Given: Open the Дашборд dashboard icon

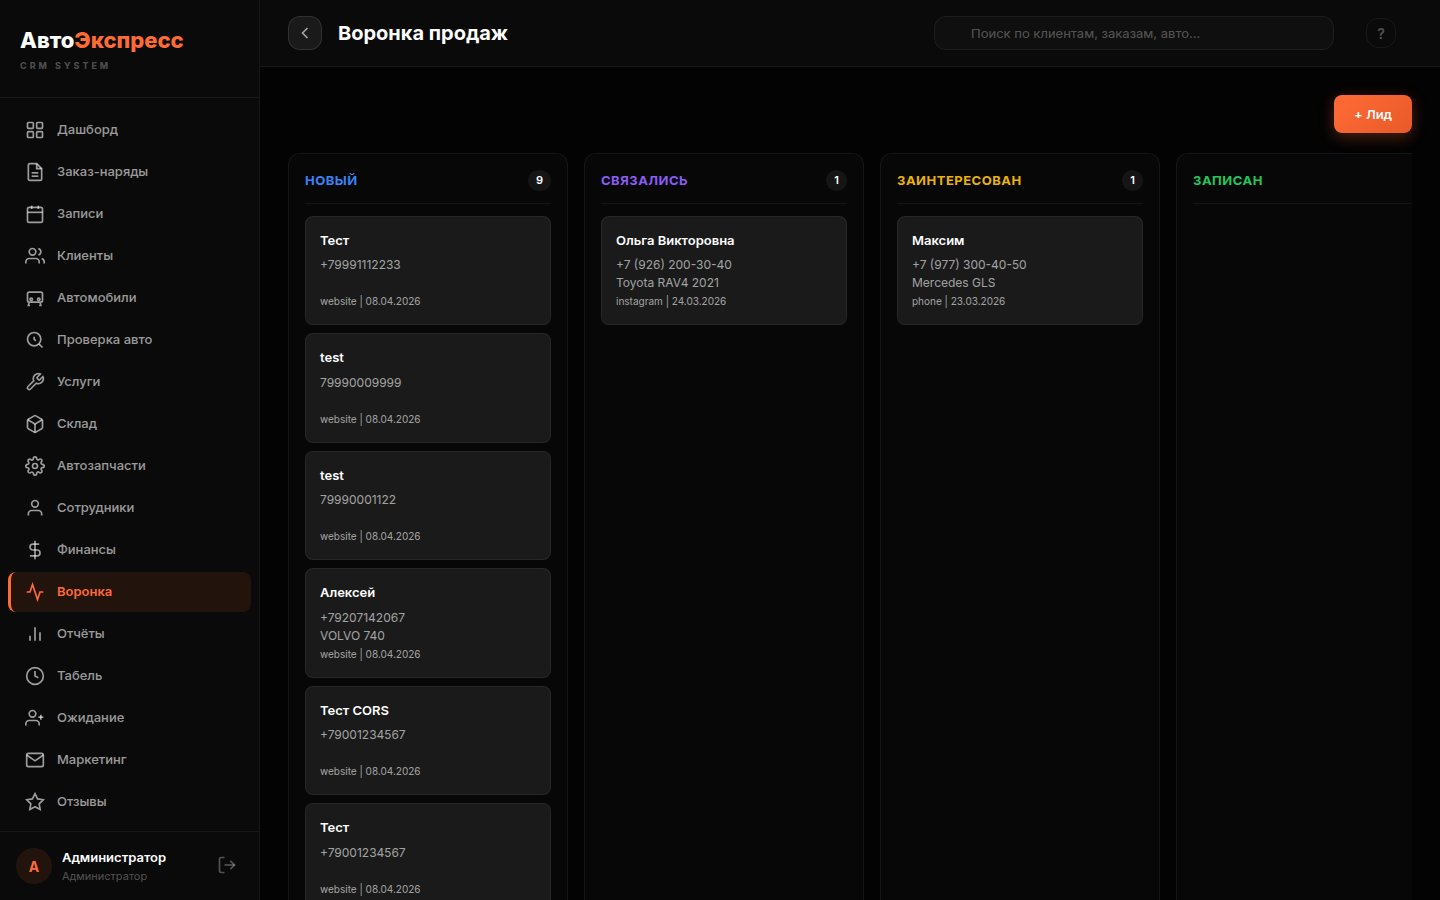Looking at the screenshot, I should tap(35, 129).
